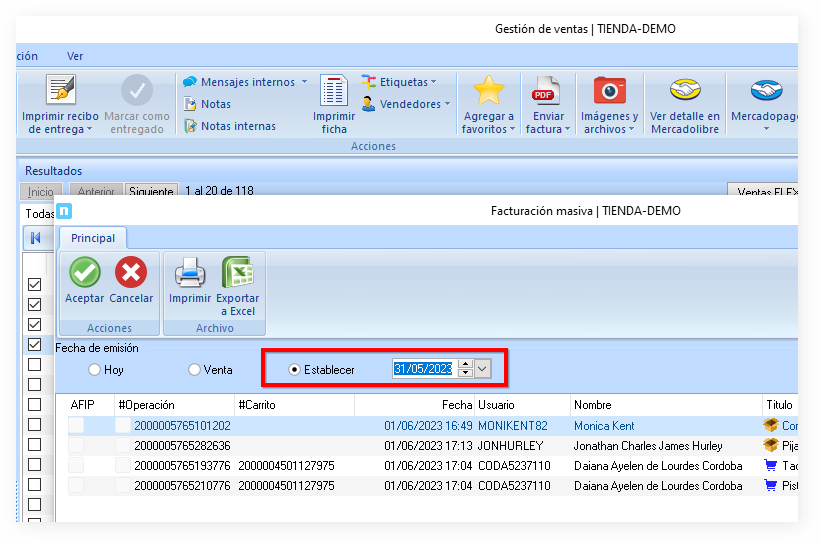Screen dimensions: 820x544
Task: Select the Hoy radio button
Action: 95,370
